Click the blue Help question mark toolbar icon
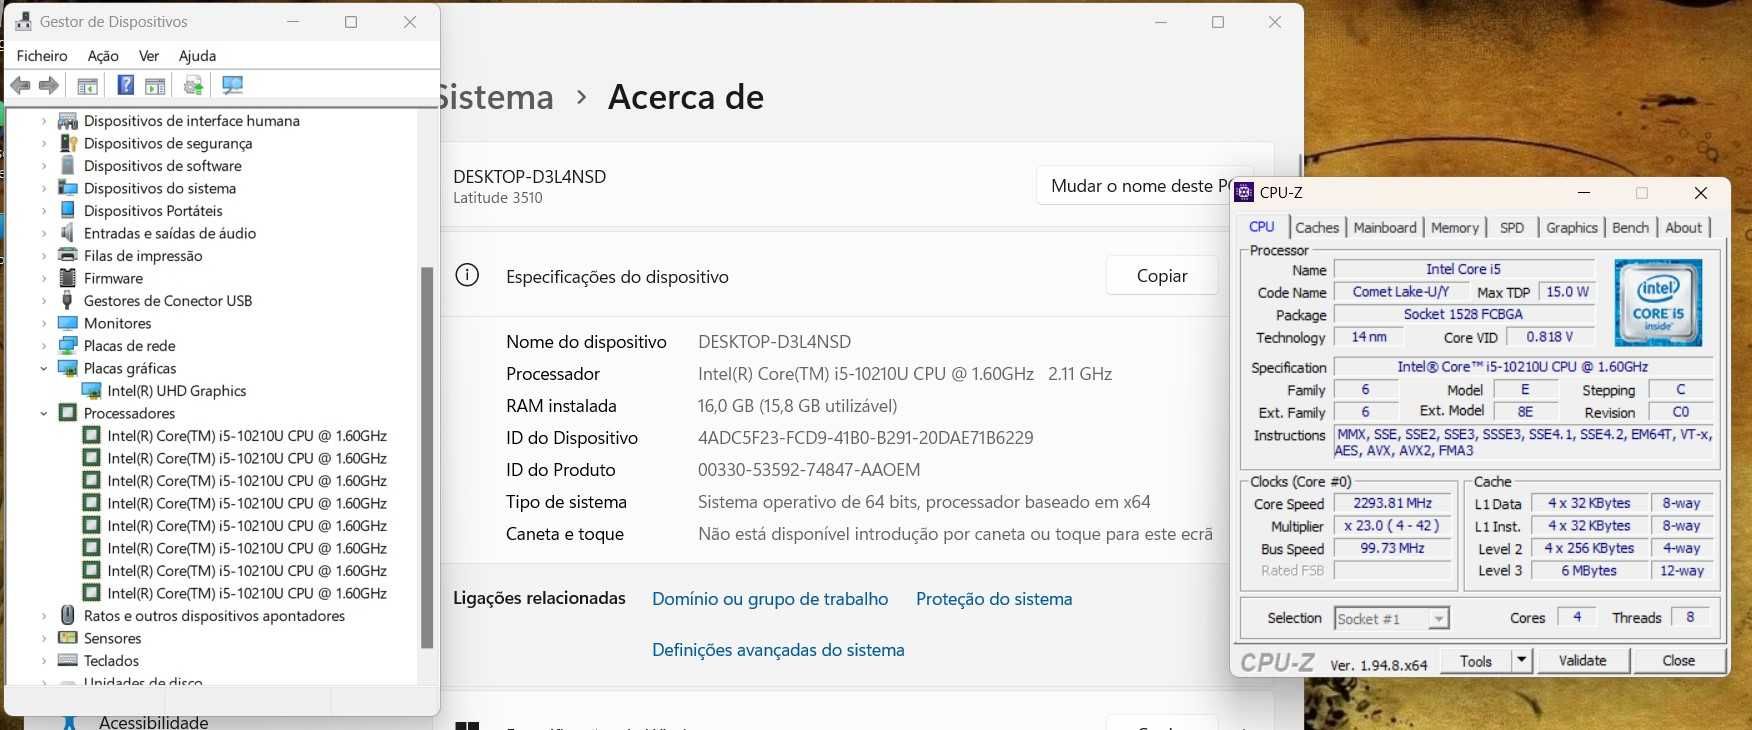 click(125, 85)
